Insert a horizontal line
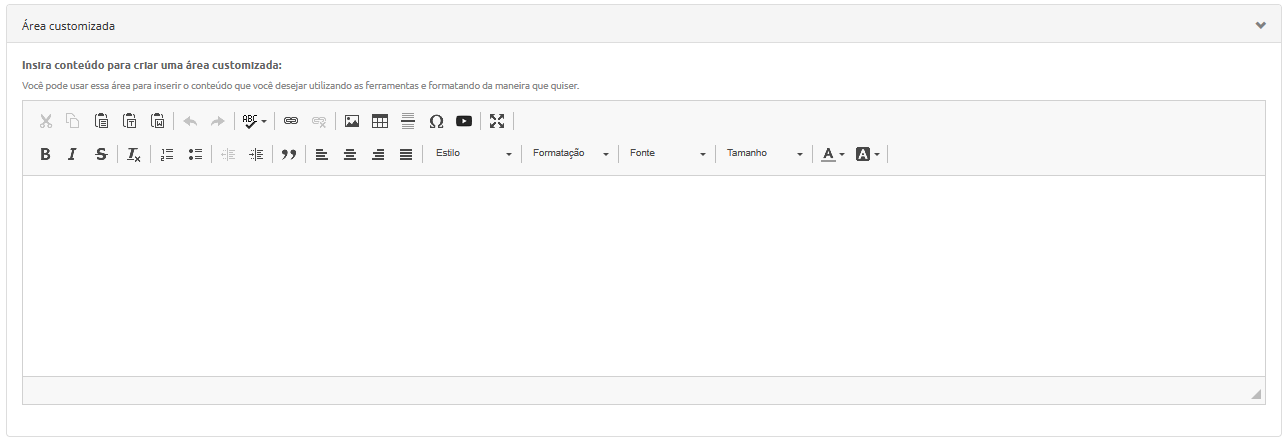This screenshot has width=1287, height=440. (x=408, y=121)
